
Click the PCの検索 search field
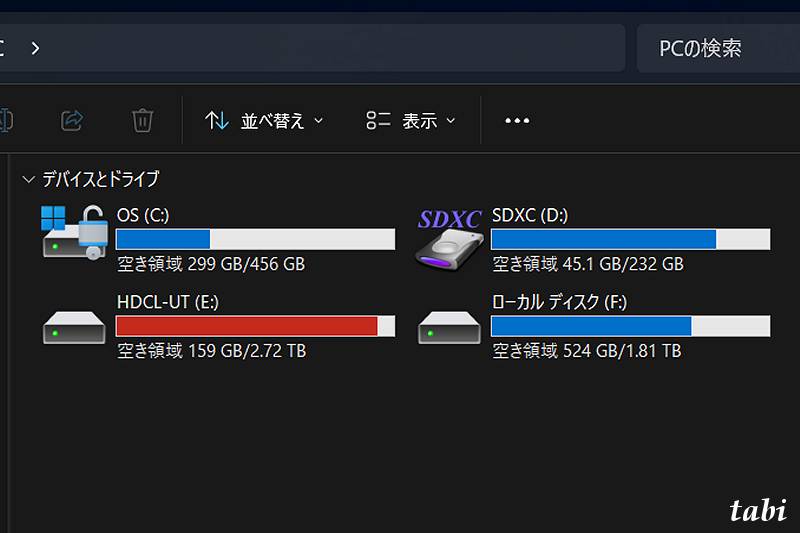click(718, 48)
